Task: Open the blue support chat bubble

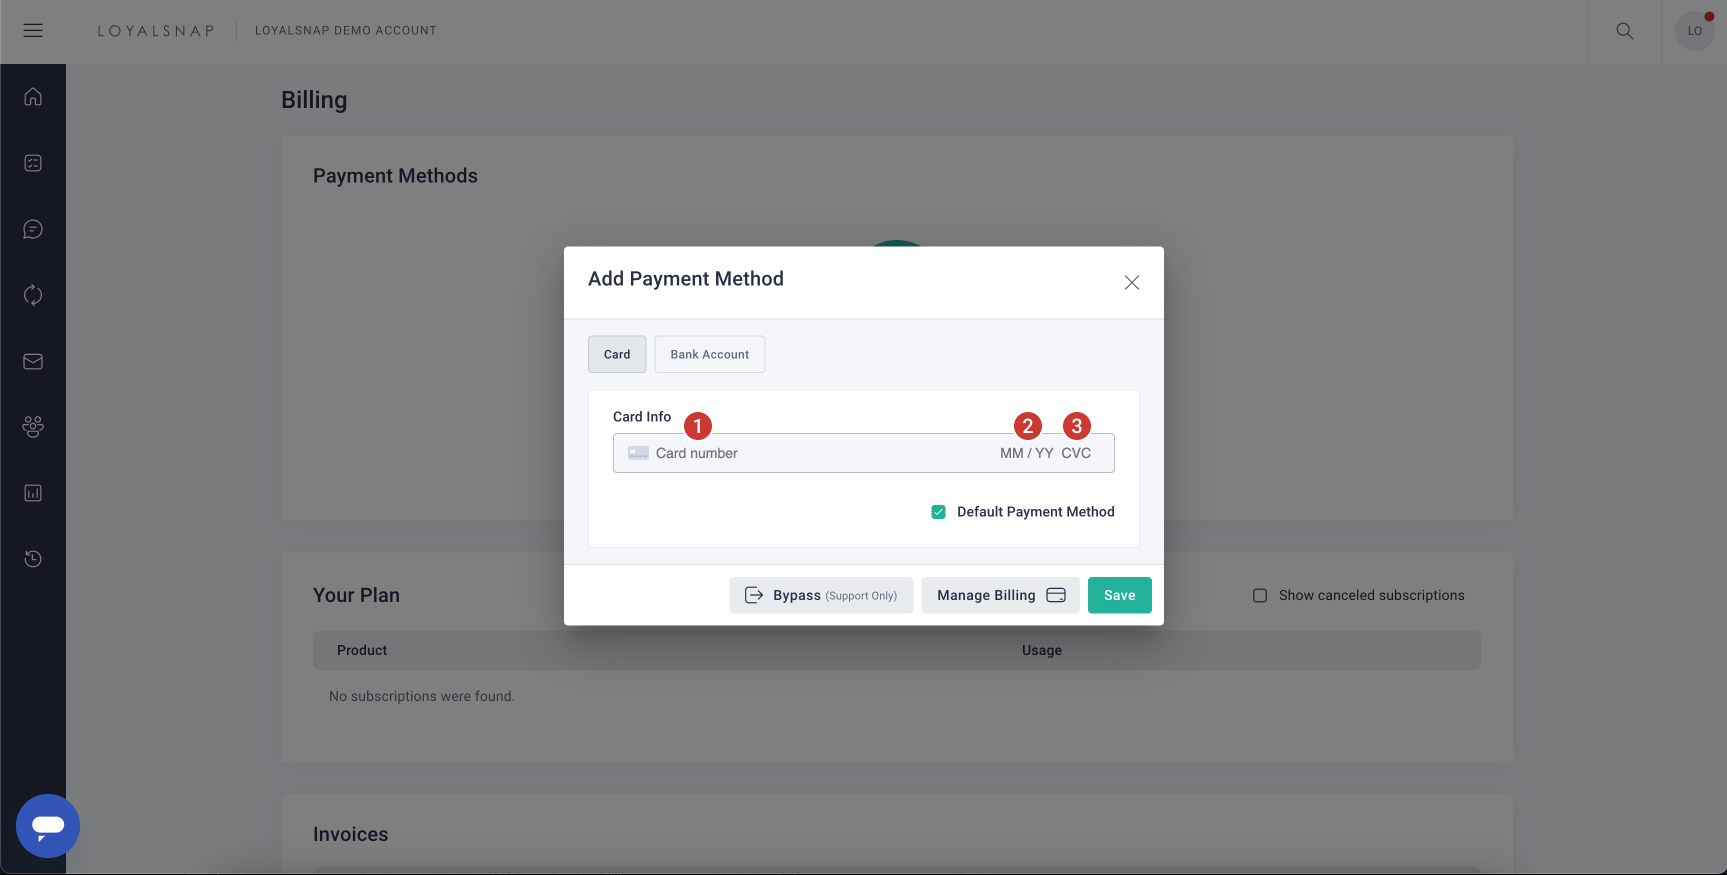Action: click(48, 826)
